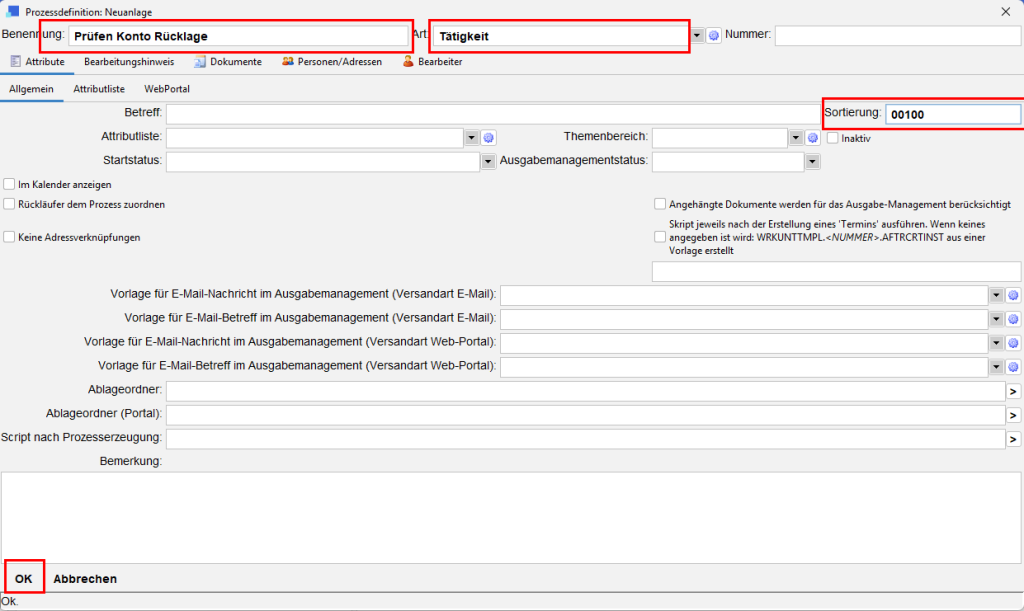Confirm with the OK button

coord(24,578)
